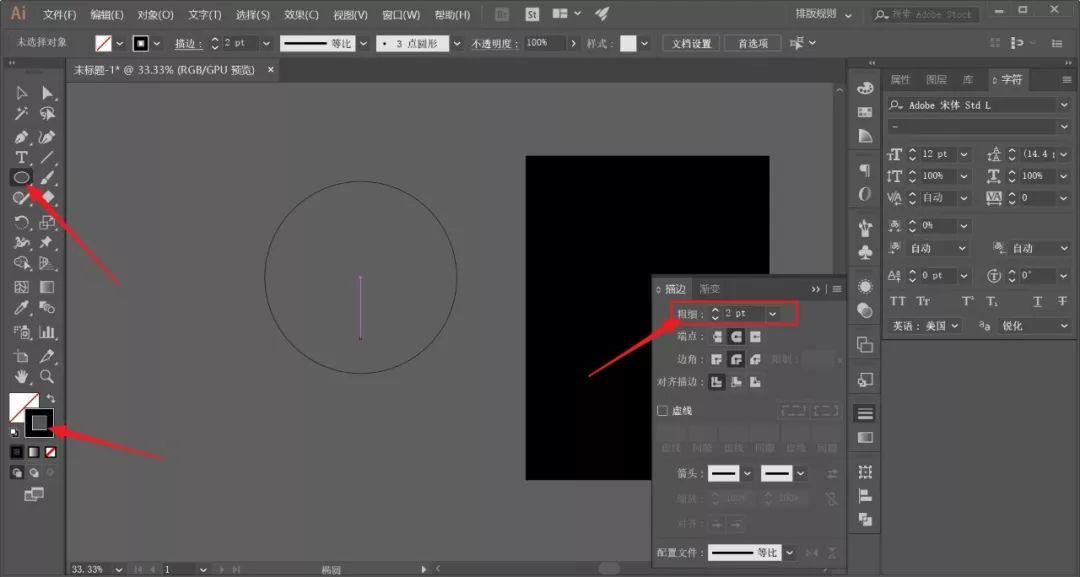Image resolution: width=1080 pixels, height=577 pixels.
Task: Open the 窗口(W) menu
Action: coord(401,14)
